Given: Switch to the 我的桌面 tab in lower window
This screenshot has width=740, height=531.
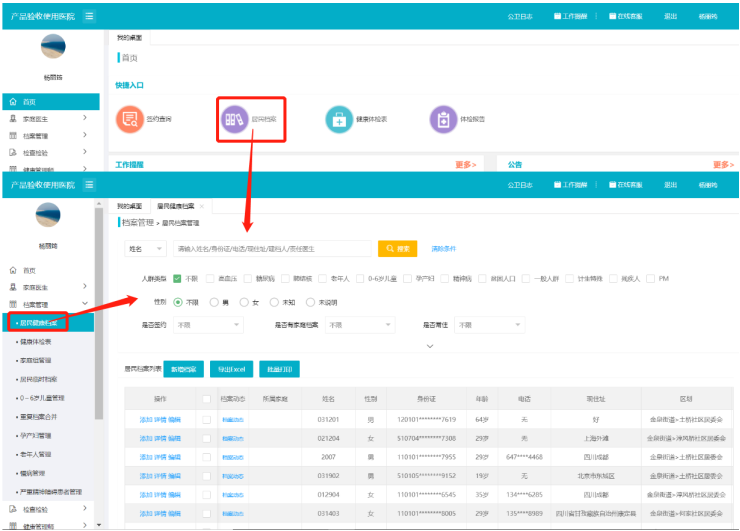Looking at the screenshot, I should tap(130, 205).
